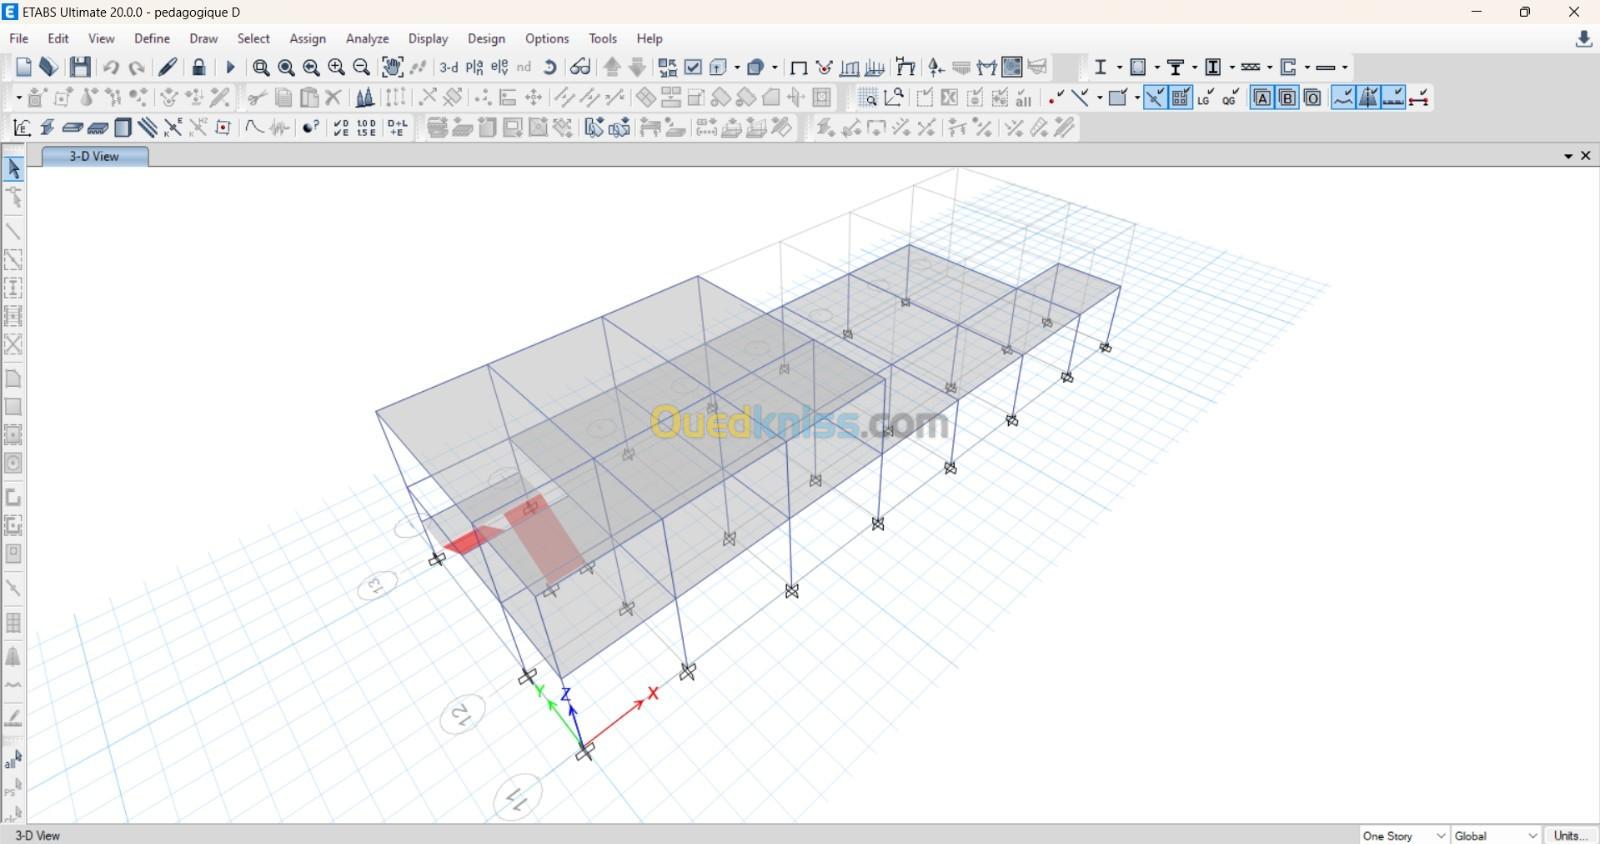Choose the reshape object tool in sidebar

tap(14, 197)
